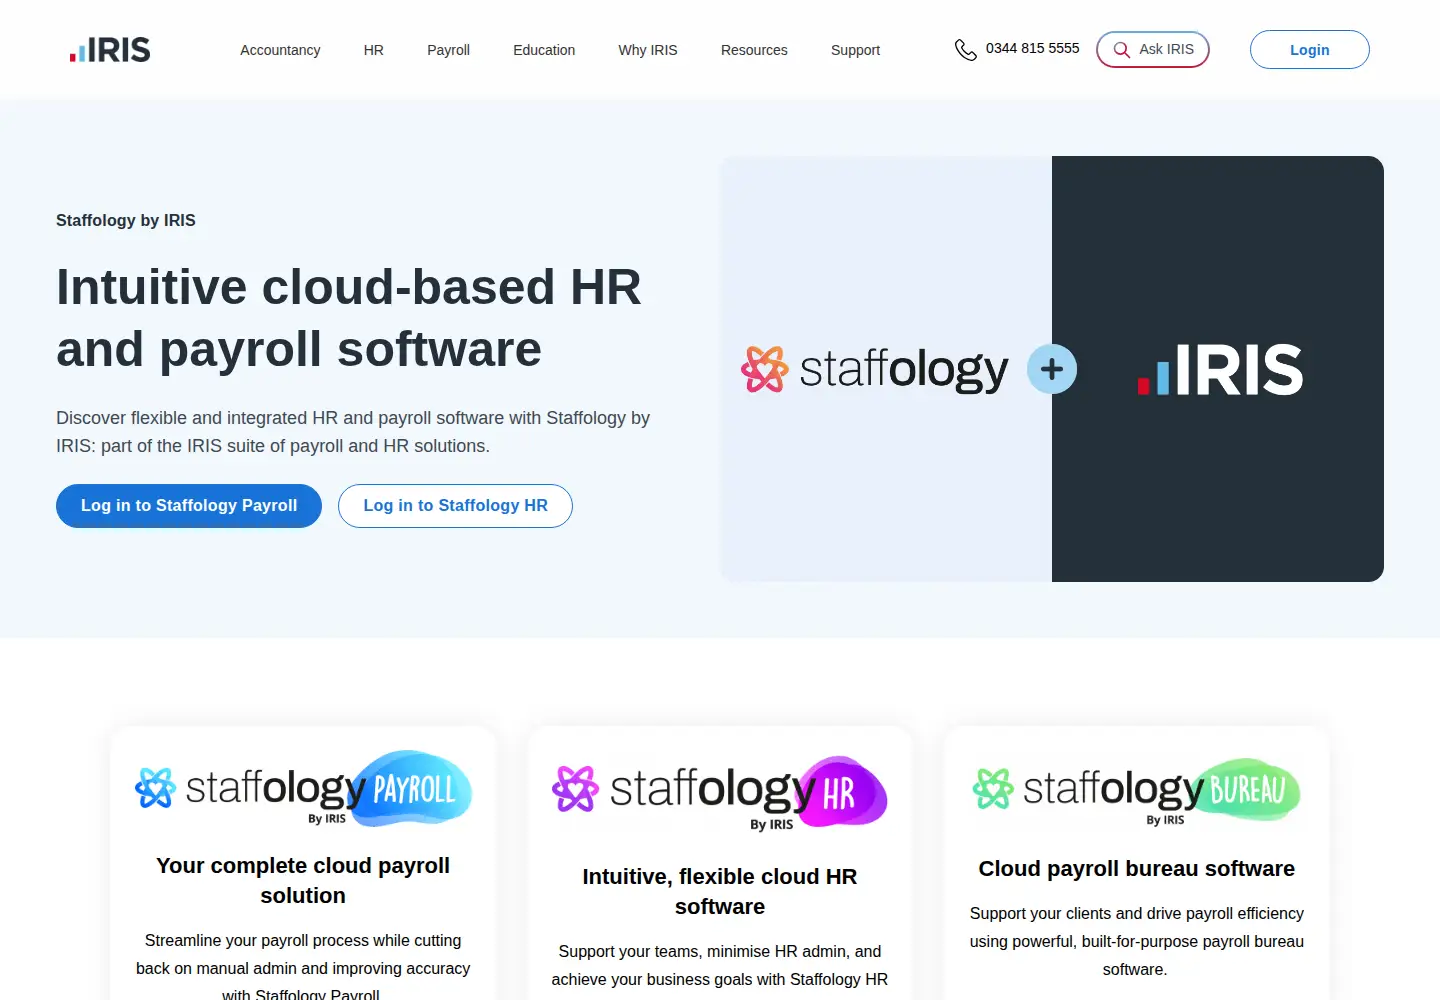The width and height of the screenshot is (1440, 1000).
Task: Click the Staffology HR logo
Action: point(720,793)
